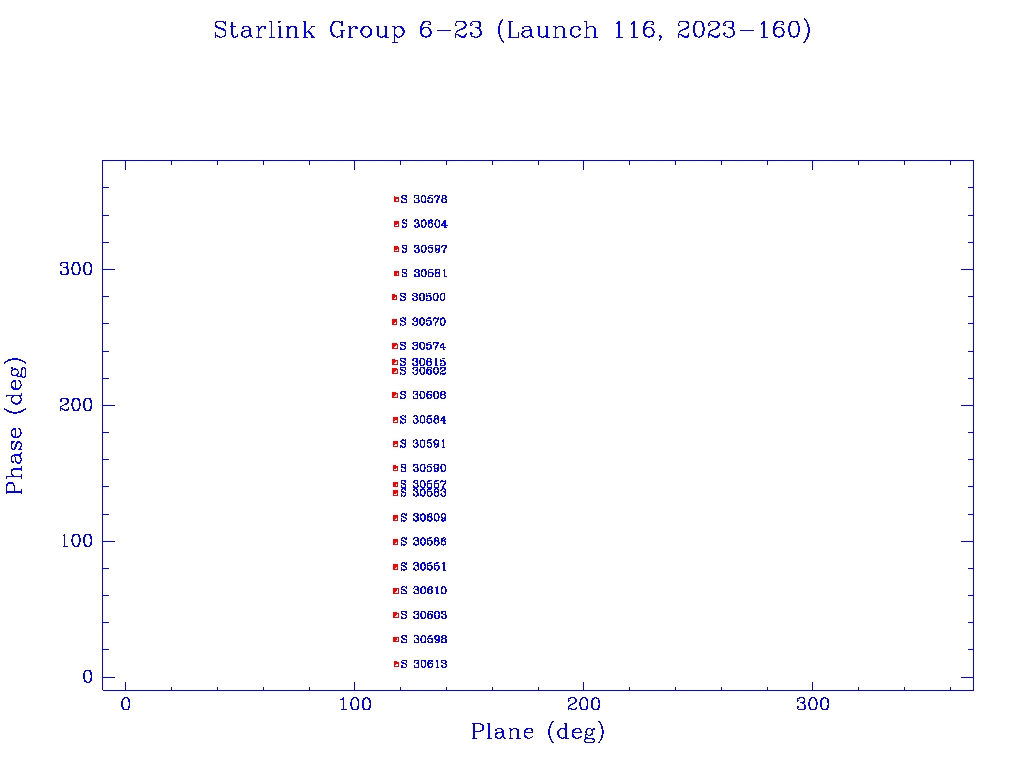Select satellite label S 30590
This screenshot has width=1024, height=768.
click(423, 468)
